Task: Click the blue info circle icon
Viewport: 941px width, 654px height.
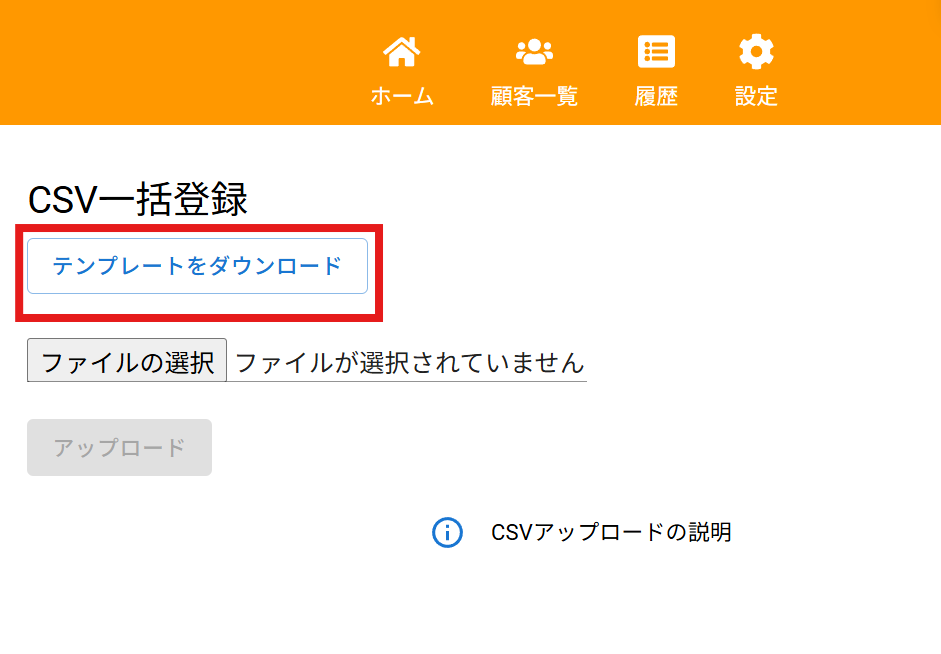Action: (x=447, y=532)
